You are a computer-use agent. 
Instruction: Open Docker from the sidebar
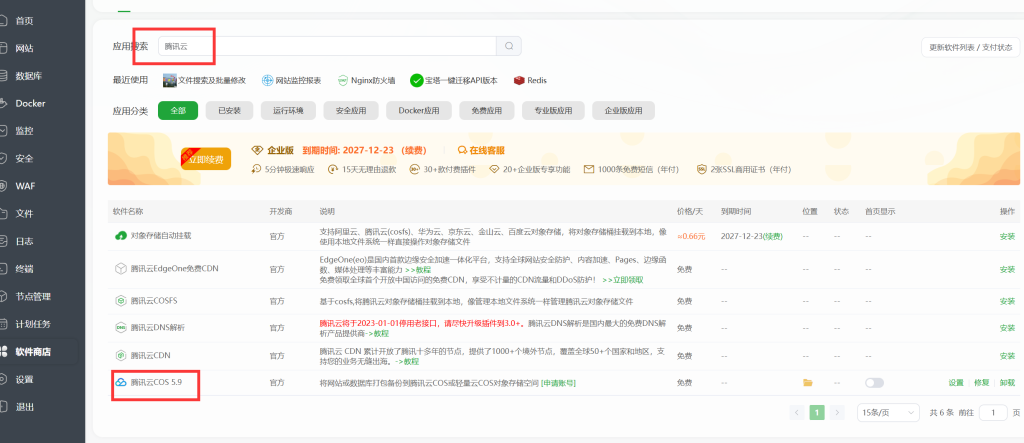[30, 103]
